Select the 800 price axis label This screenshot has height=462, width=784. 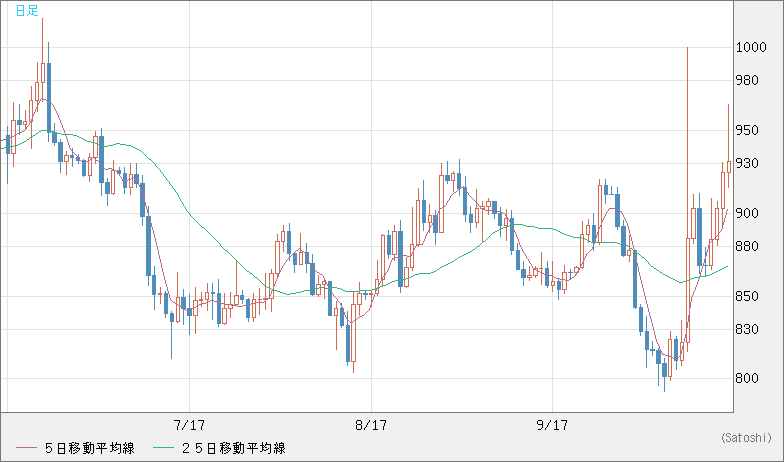[x=746, y=379]
